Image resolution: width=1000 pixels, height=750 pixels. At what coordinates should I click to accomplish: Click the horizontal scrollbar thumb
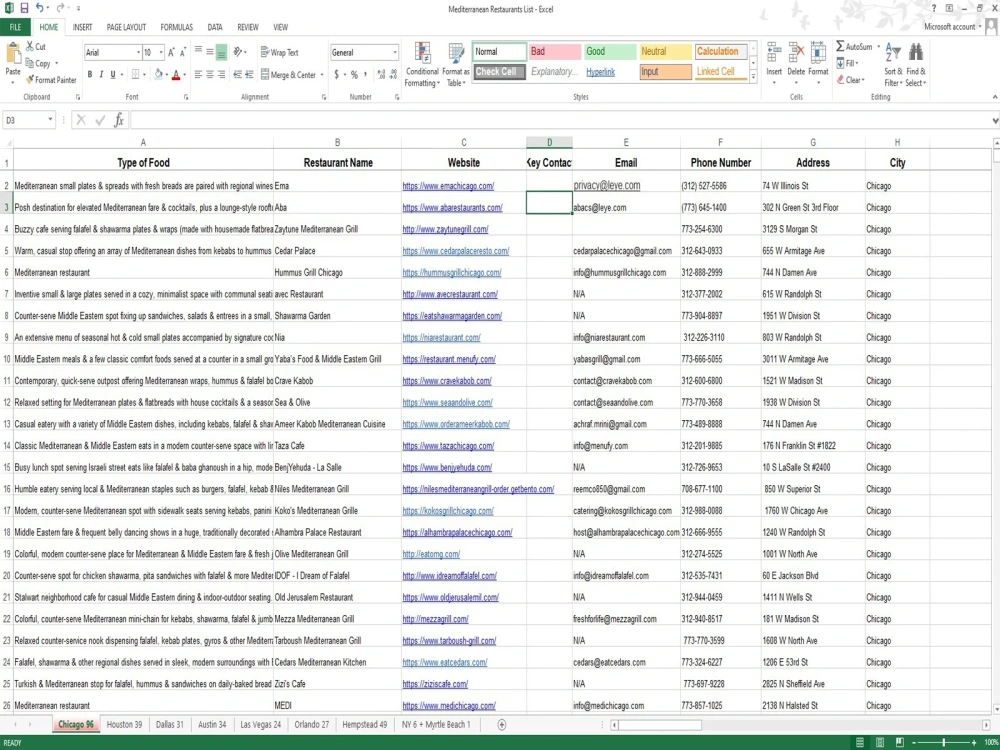[x=660, y=724]
